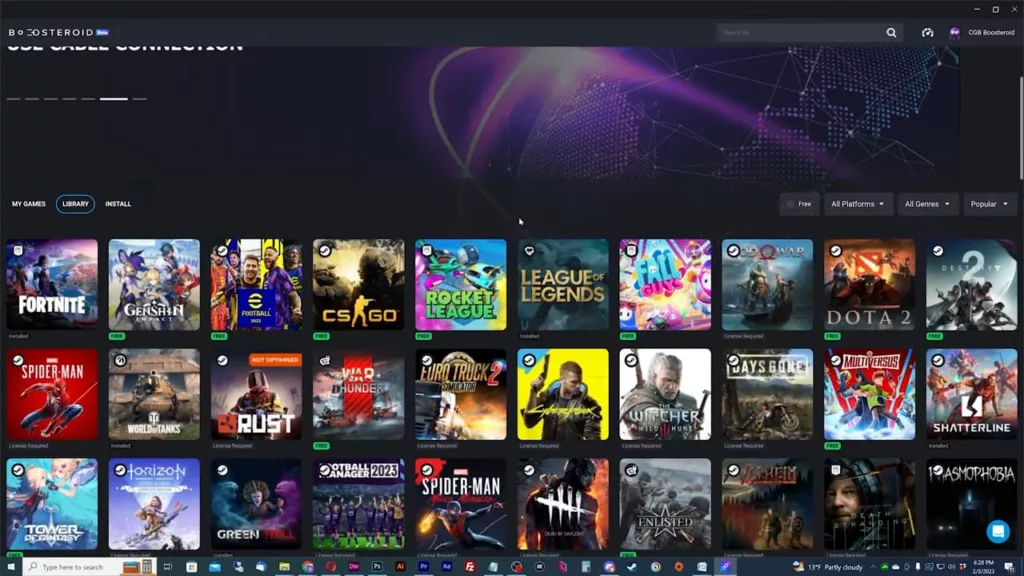Open the notification center icon
Image resolution: width=1024 pixels, height=576 pixels.
(x=1009, y=567)
